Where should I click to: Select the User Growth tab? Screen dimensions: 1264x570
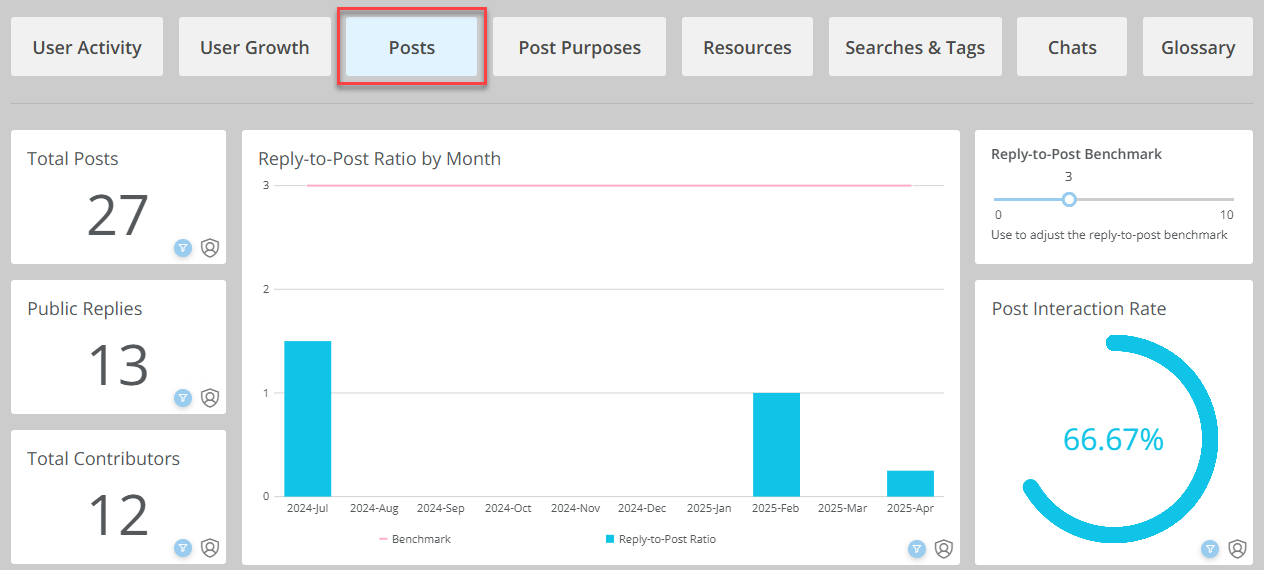(x=255, y=47)
